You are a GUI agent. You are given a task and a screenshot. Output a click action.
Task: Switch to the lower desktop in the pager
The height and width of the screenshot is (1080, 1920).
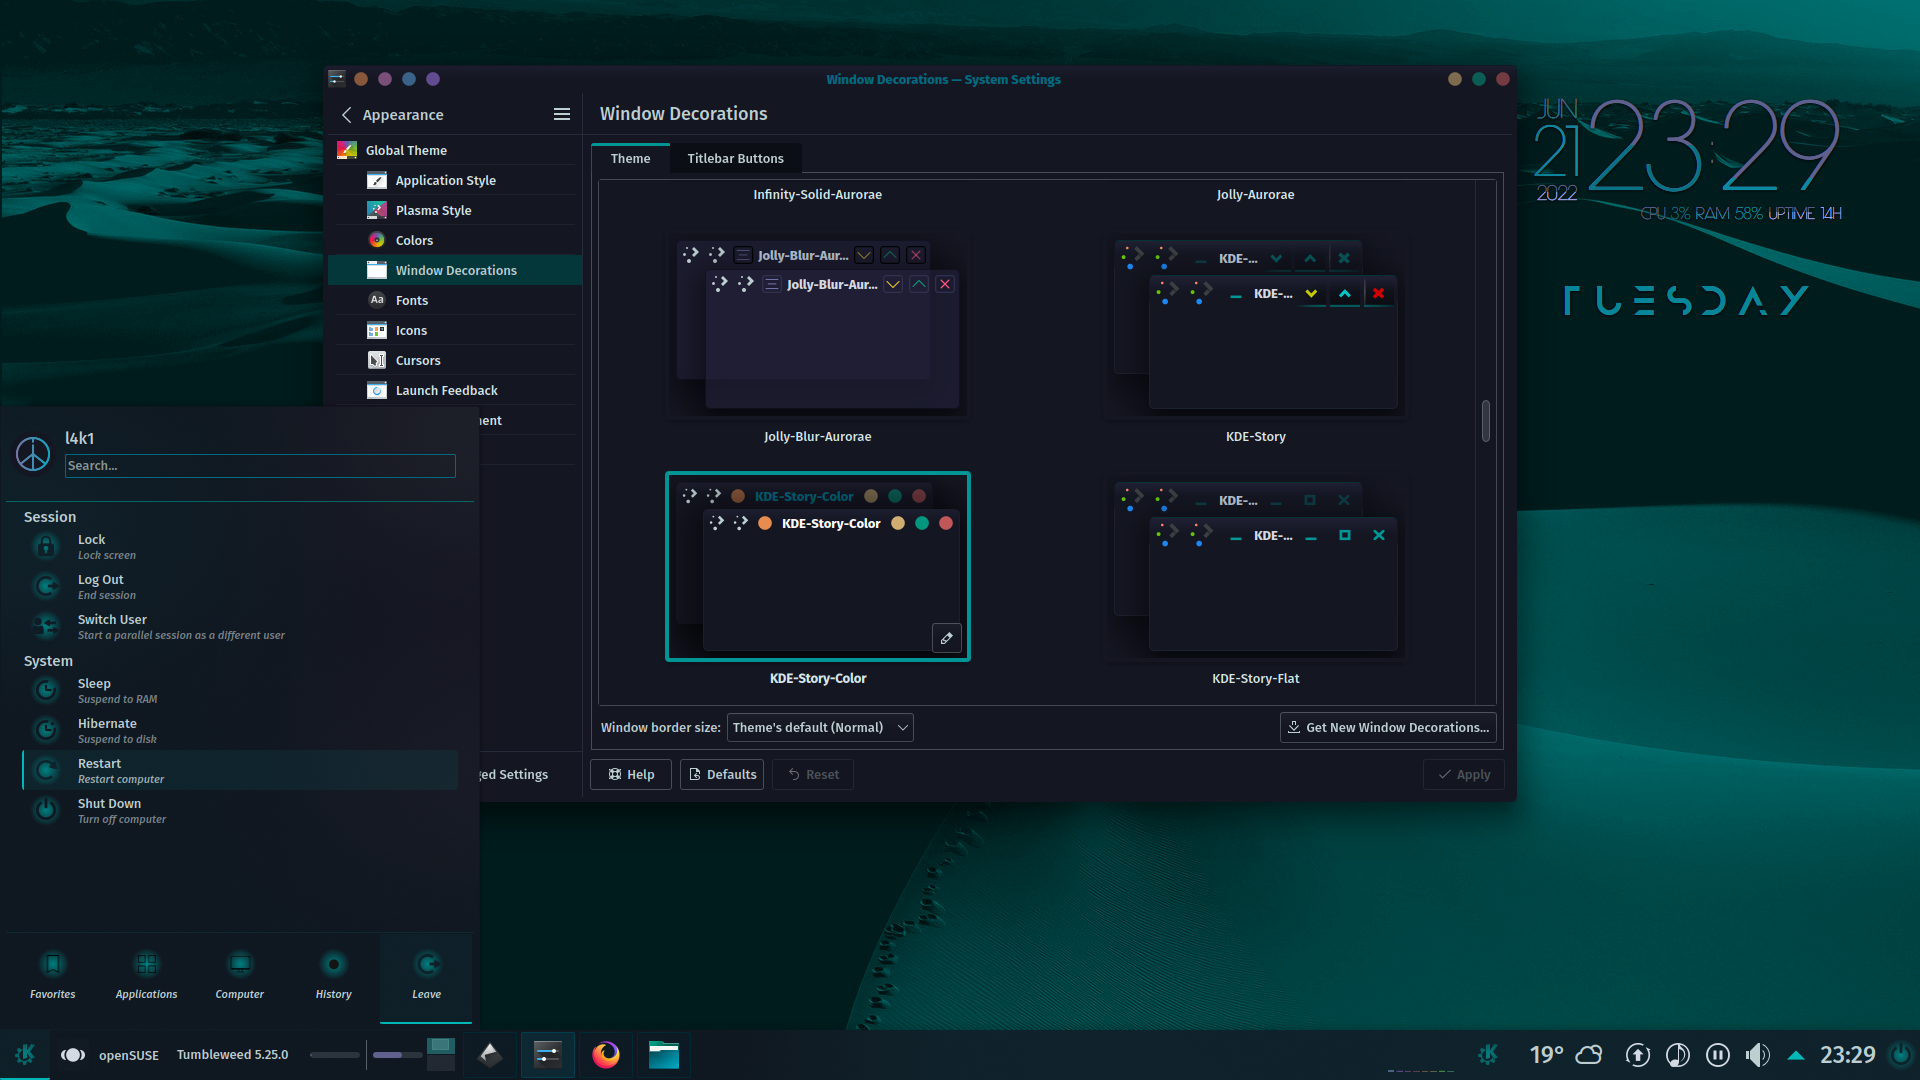click(x=441, y=1062)
